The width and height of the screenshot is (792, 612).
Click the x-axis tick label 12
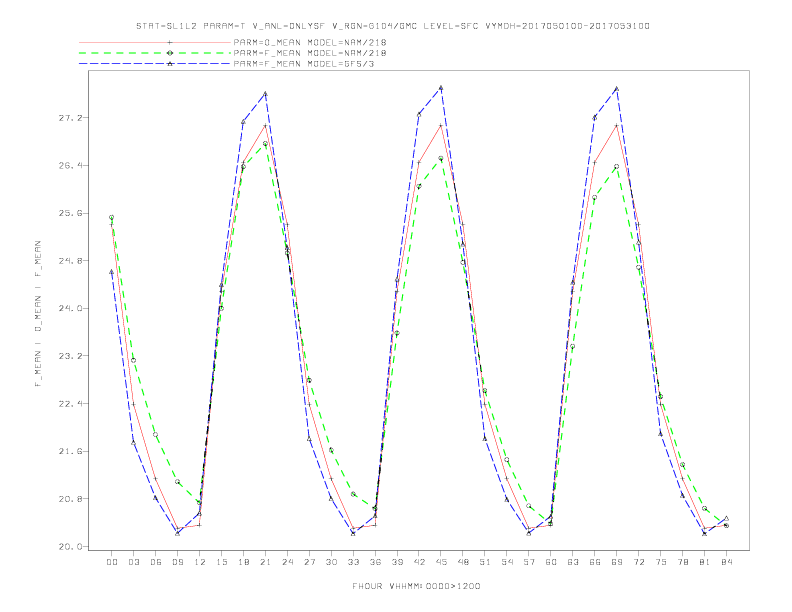pyautogui.click(x=200, y=562)
